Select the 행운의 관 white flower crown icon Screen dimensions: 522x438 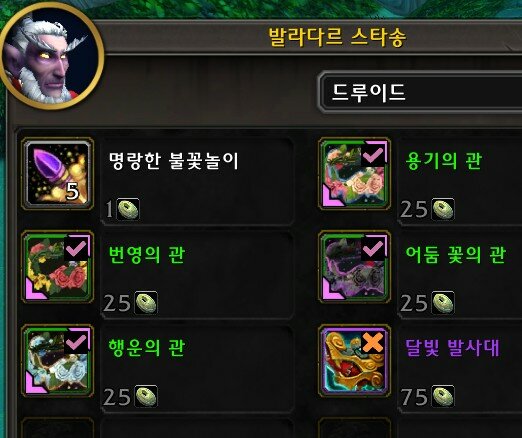(57, 360)
